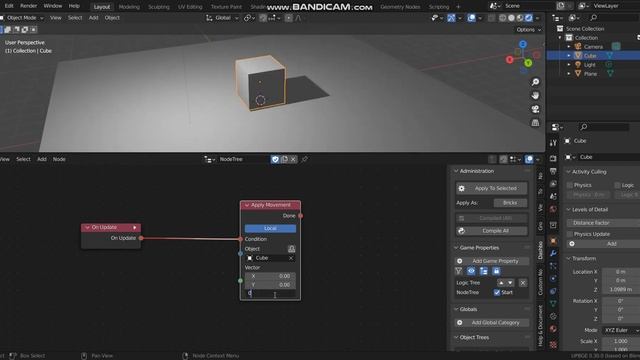Screen dimensions: 640x360
Task: Click the search icon in the outliner
Action: point(593,18)
